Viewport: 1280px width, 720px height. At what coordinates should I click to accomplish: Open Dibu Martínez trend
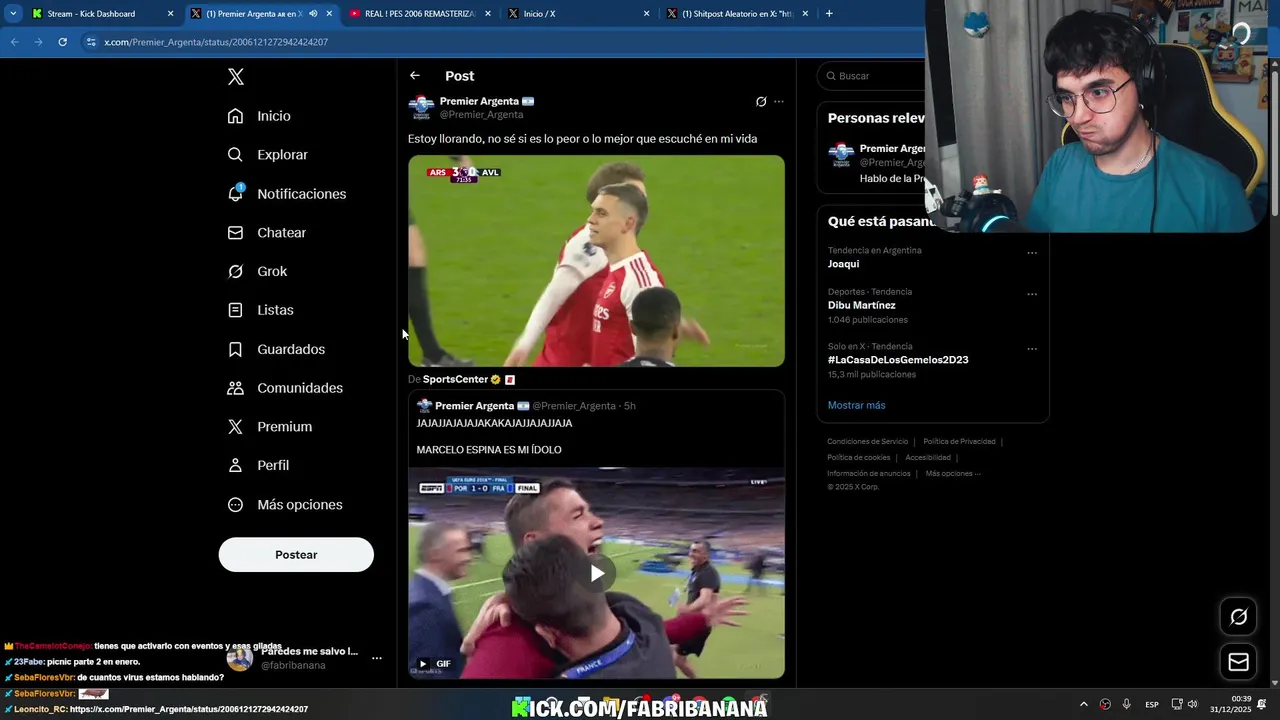point(861,305)
